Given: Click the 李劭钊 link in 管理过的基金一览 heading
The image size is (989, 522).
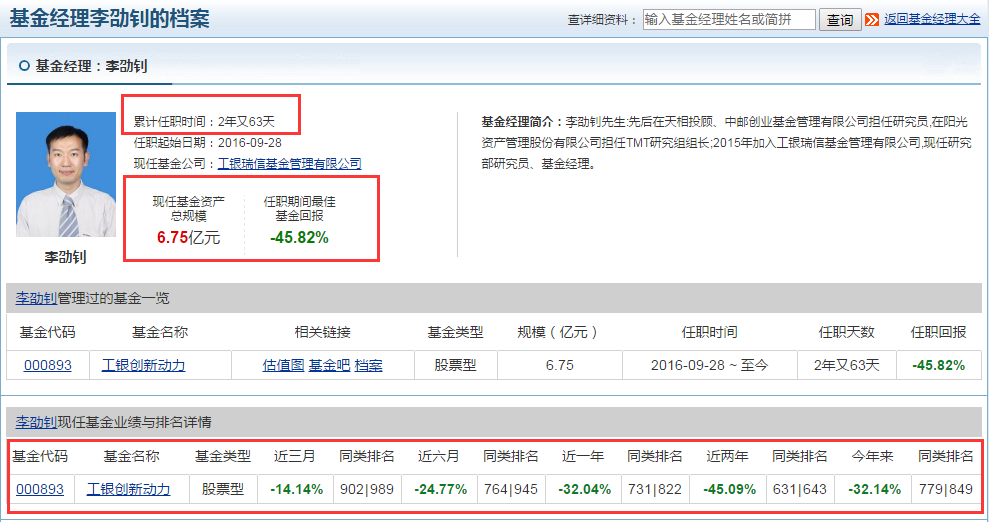Looking at the screenshot, I should 36,298.
